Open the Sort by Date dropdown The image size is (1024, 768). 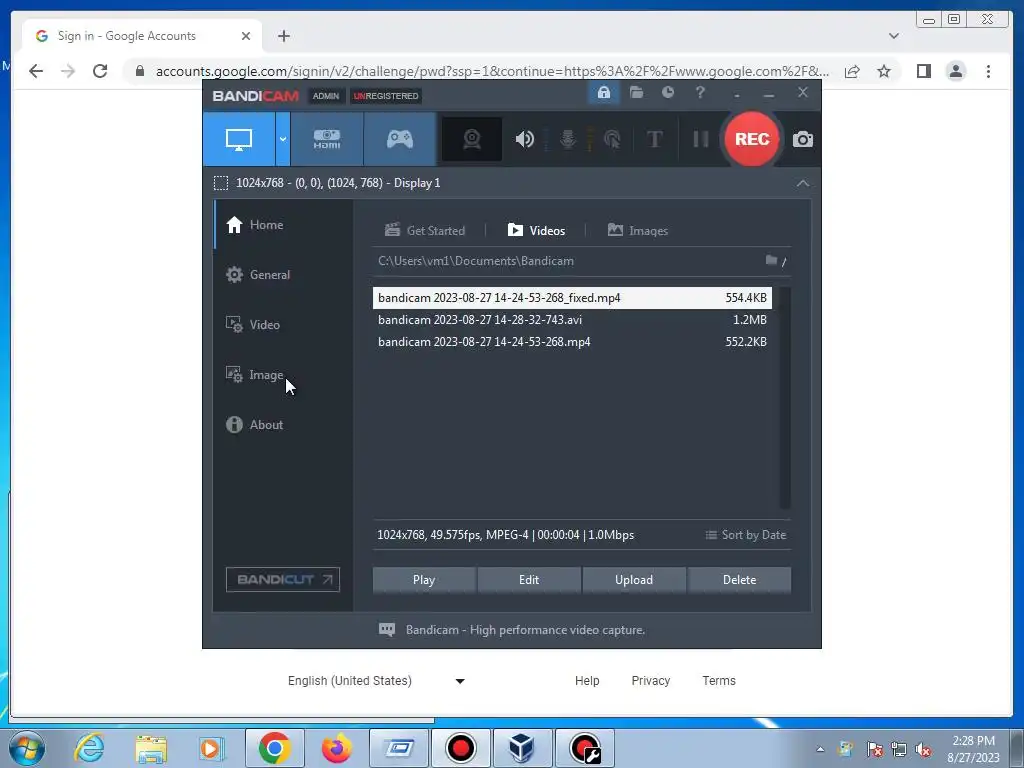(x=746, y=535)
